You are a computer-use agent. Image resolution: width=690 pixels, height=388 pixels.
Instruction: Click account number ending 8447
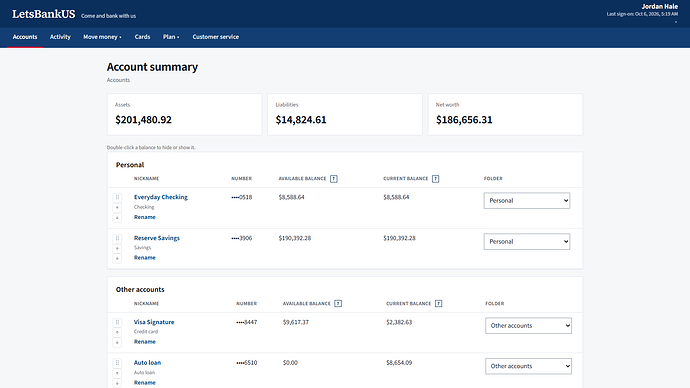pyautogui.click(x=246, y=322)
